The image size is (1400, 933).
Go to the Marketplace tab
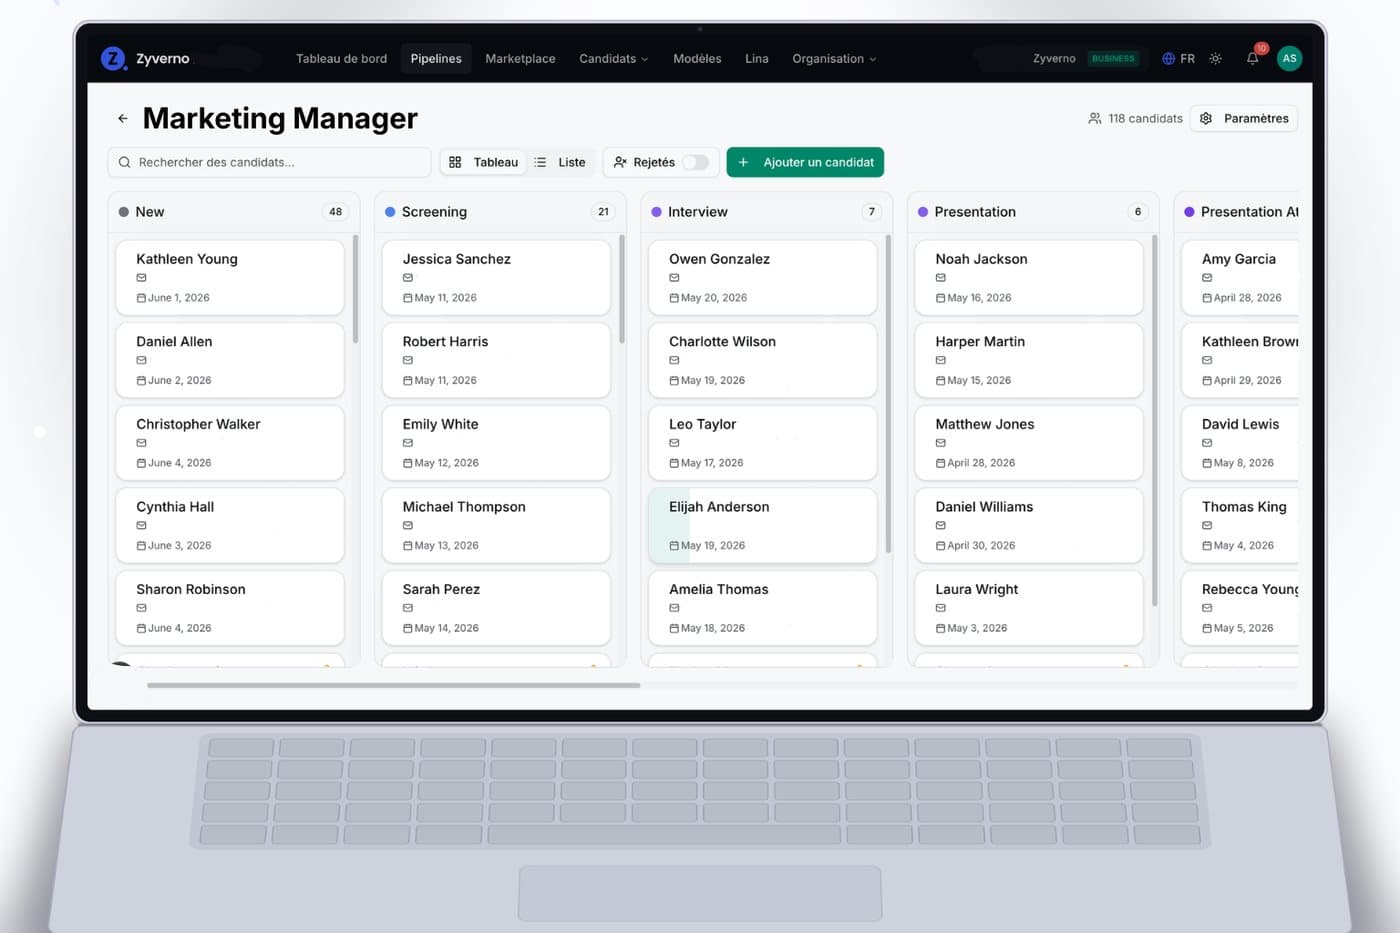(x=520, y=58)
